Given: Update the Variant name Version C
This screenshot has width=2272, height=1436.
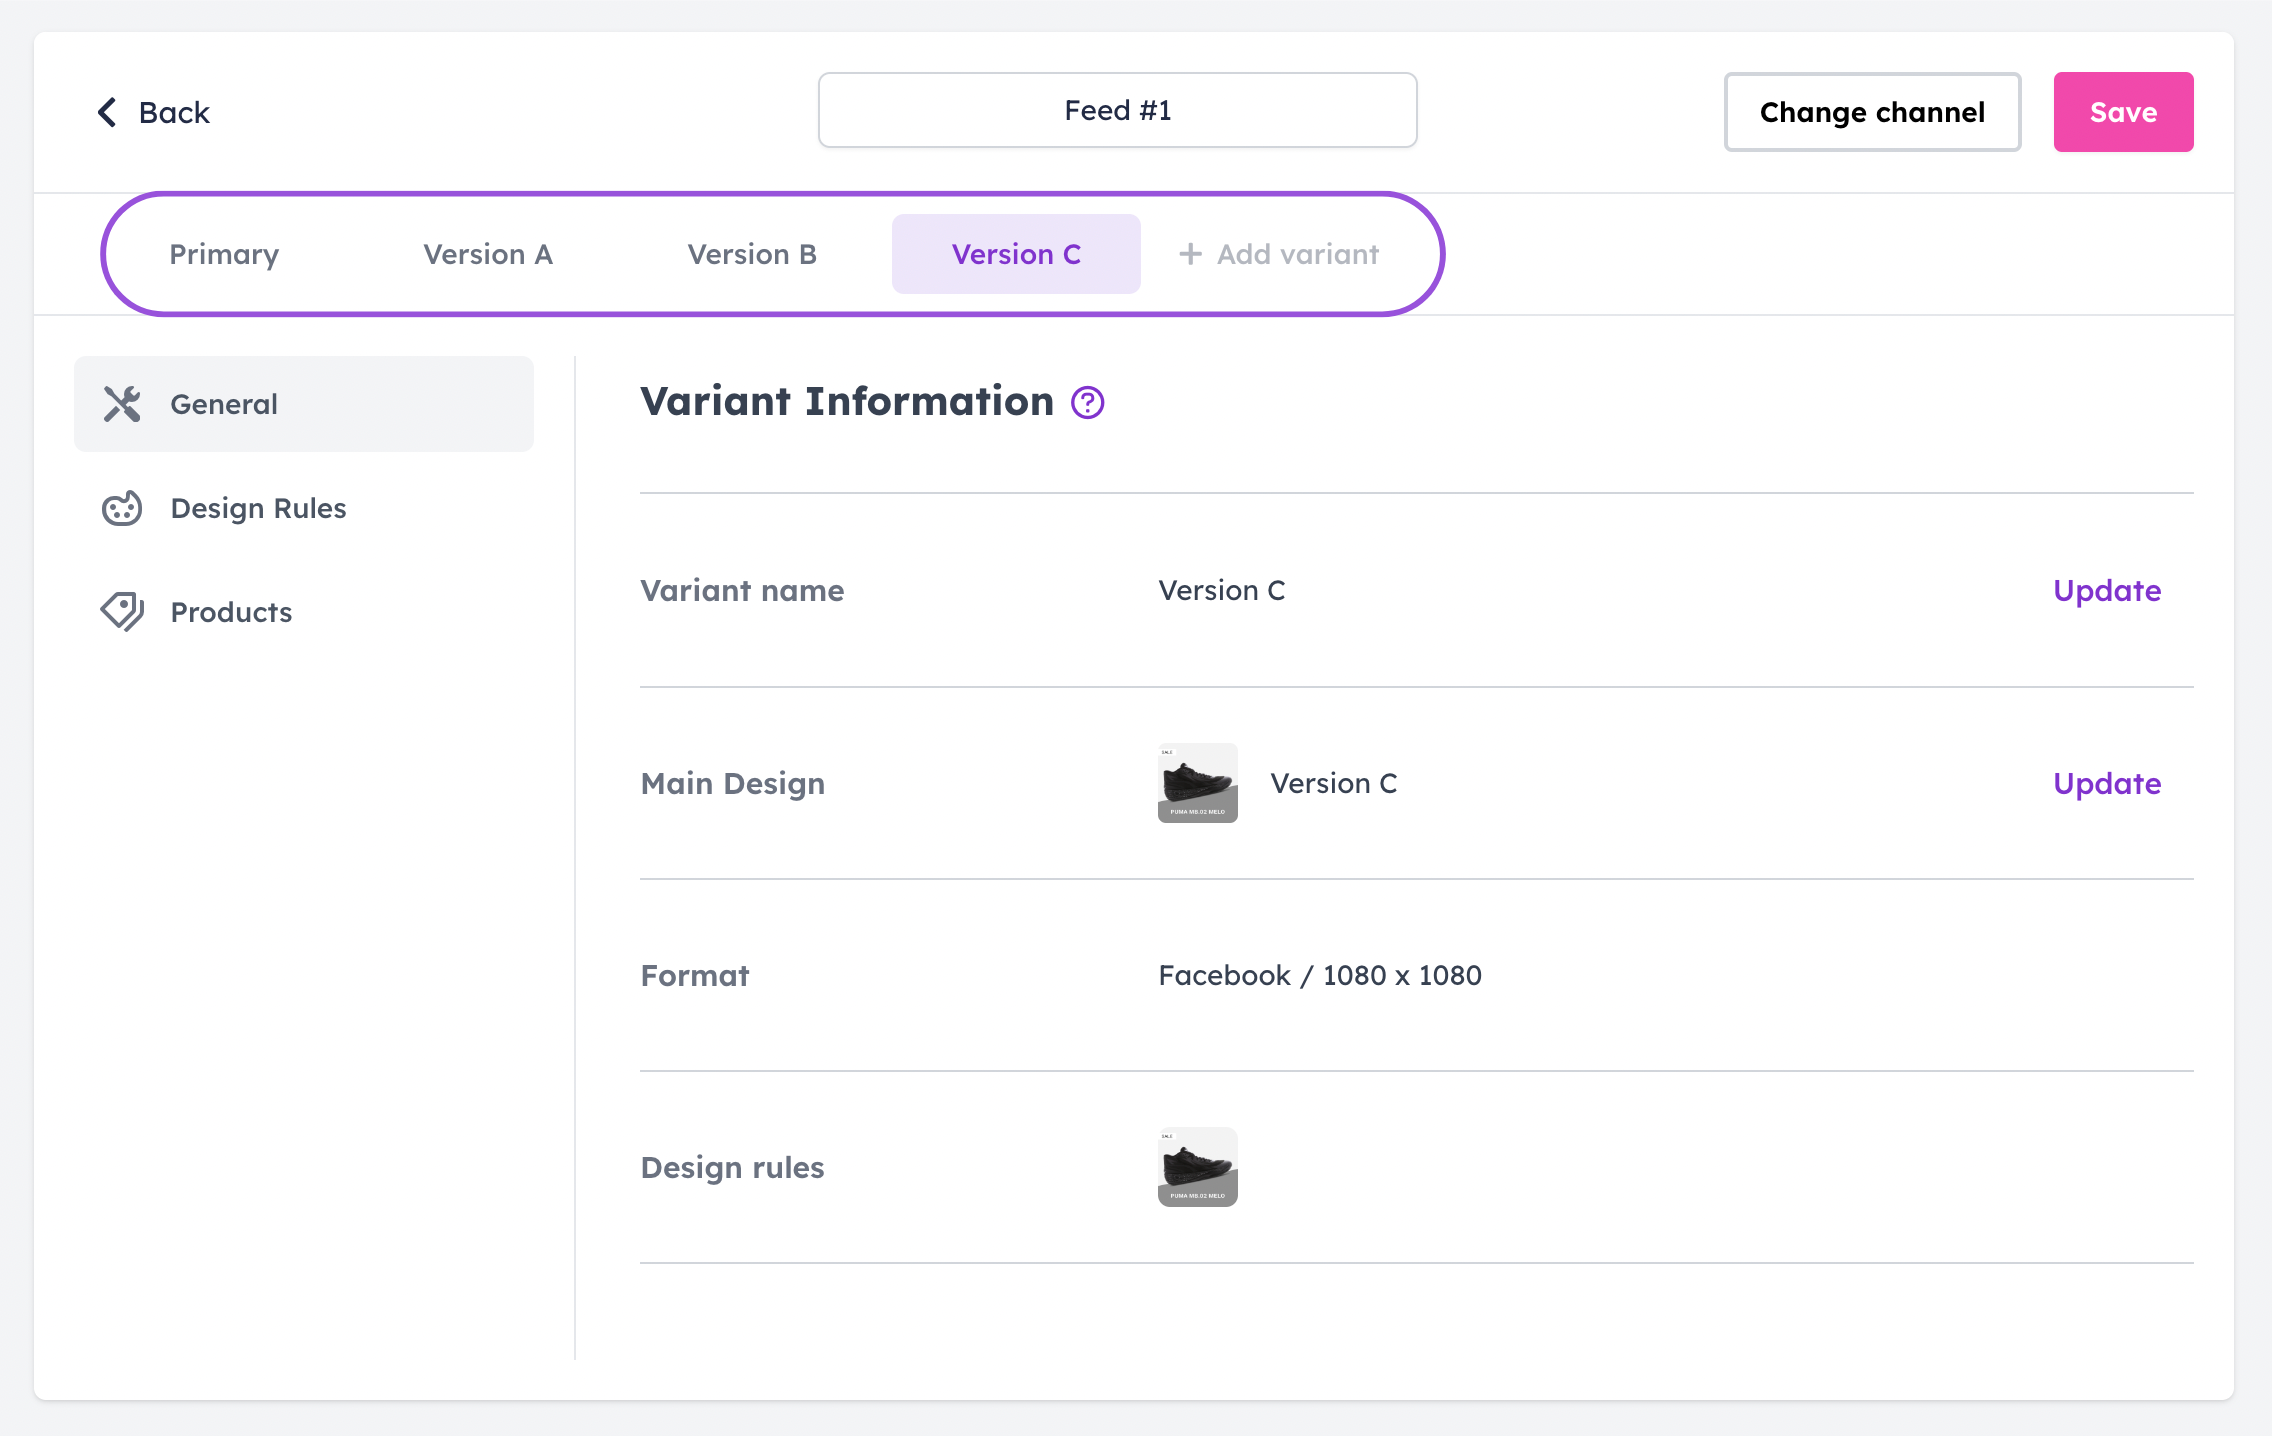Looking at the screenshot, I should click(2106, 590).
